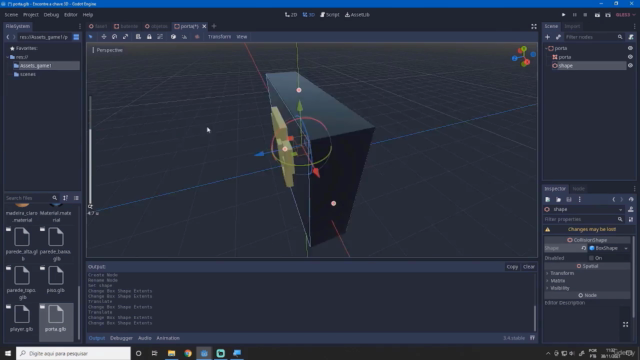The image size is (640, 360).
Task: Switch to the Import tab
Action: pos(572,26)
